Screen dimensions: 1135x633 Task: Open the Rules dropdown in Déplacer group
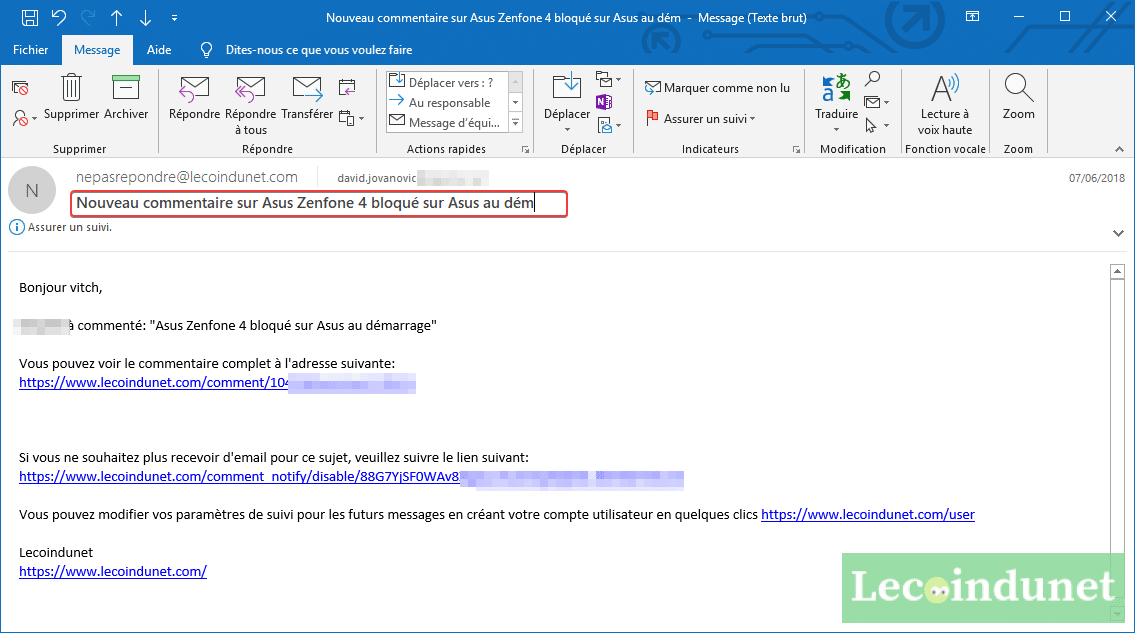coord(608,78)
